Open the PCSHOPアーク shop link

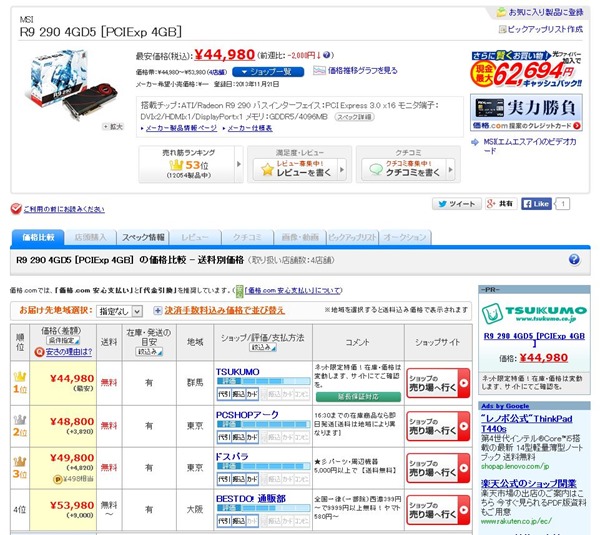point(247,415)
